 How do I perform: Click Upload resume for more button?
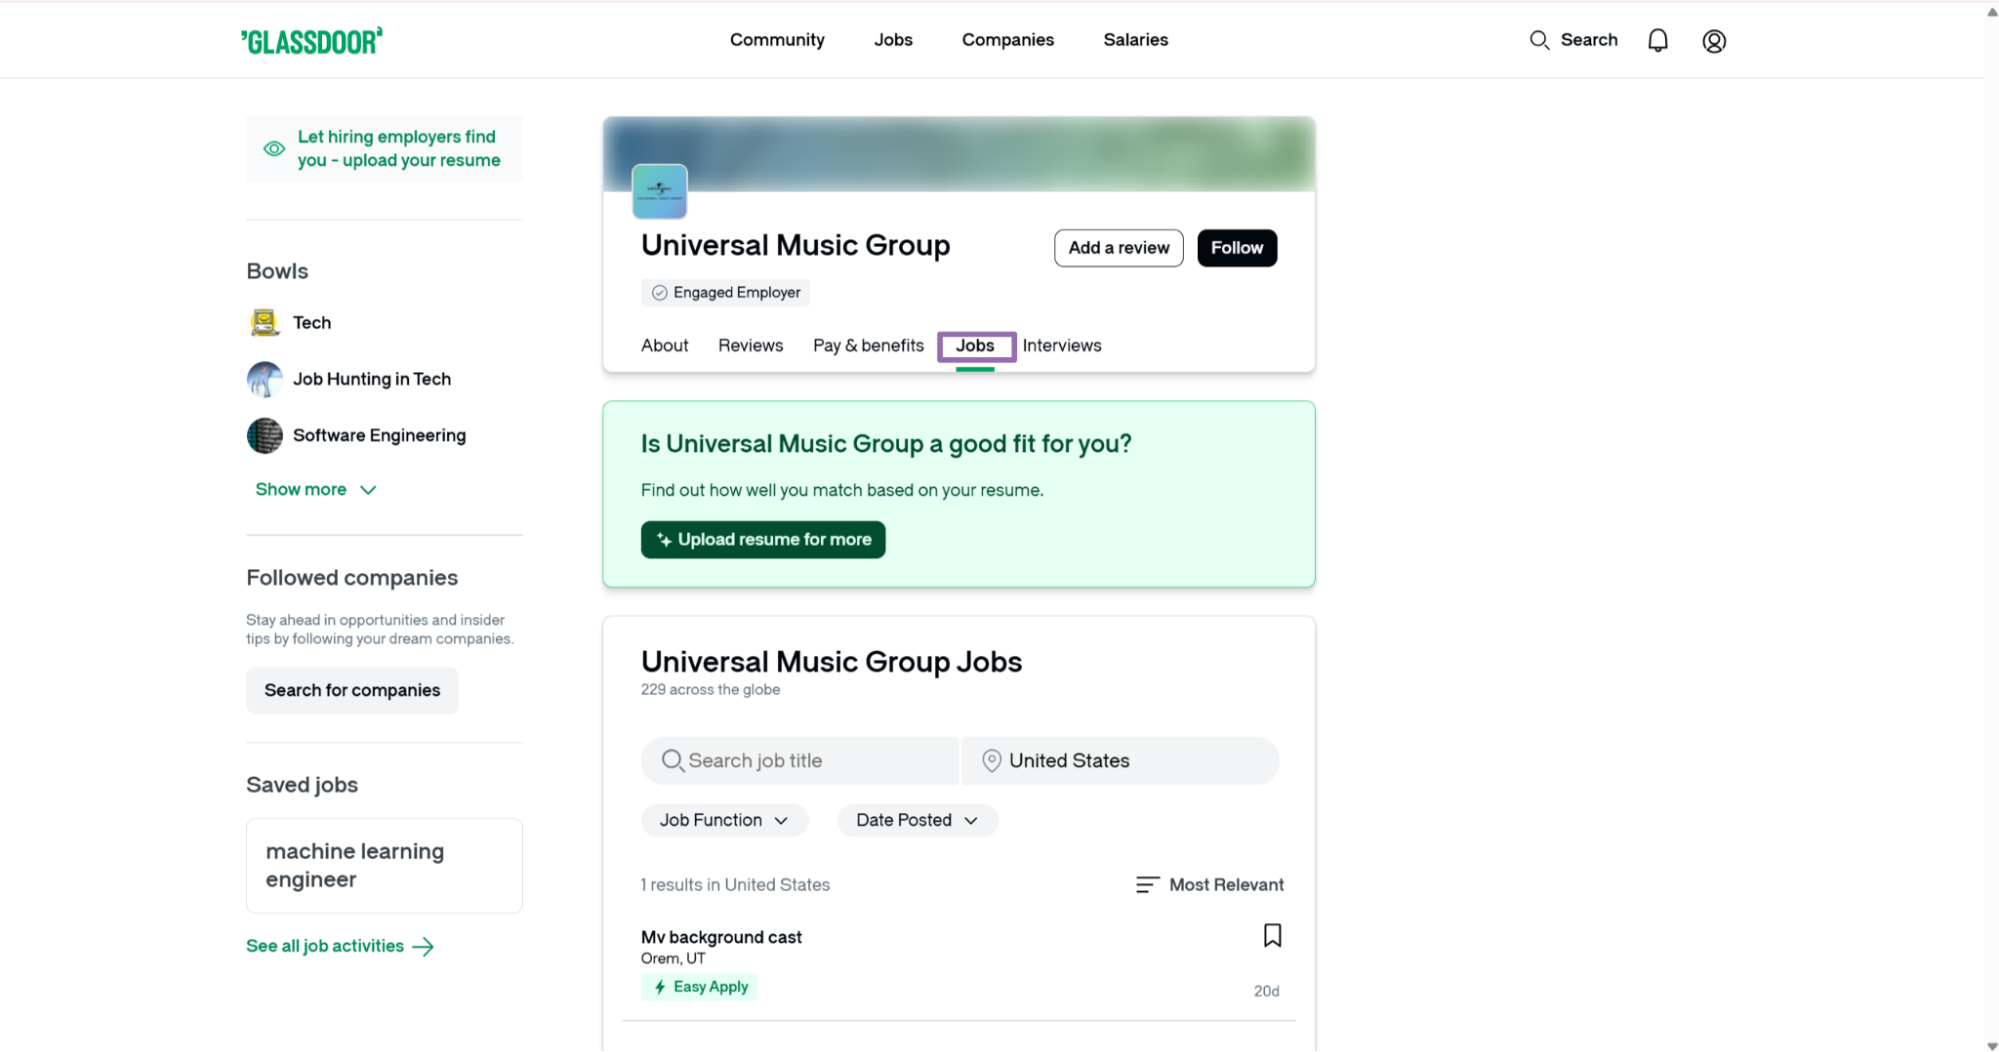[763, 540]
